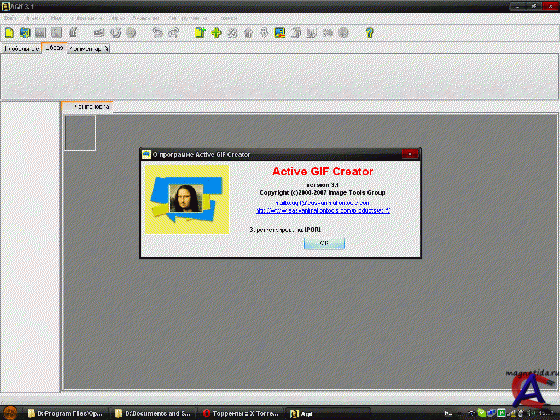Switch to the orange-highlighted middle tab
The image size is (560, 420).
pyautogui.click(x=54, y=48)
